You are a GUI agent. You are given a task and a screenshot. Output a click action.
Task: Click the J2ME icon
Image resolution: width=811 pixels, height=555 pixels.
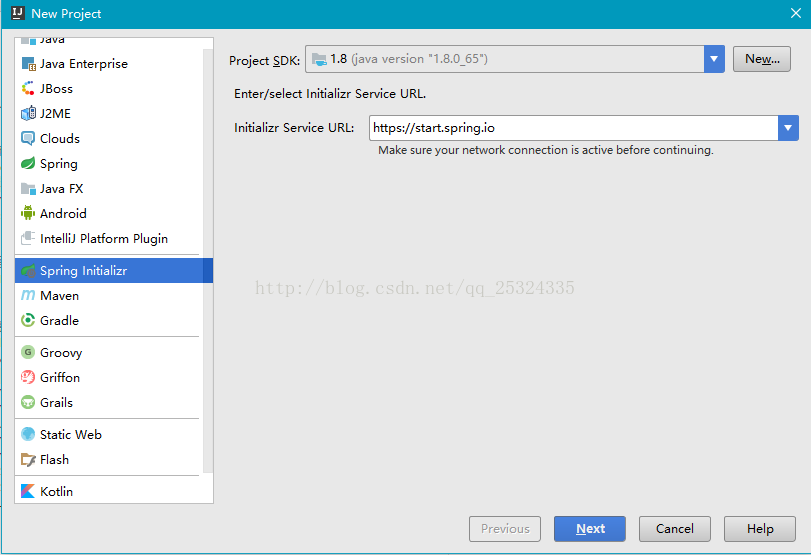coord(28,113)
